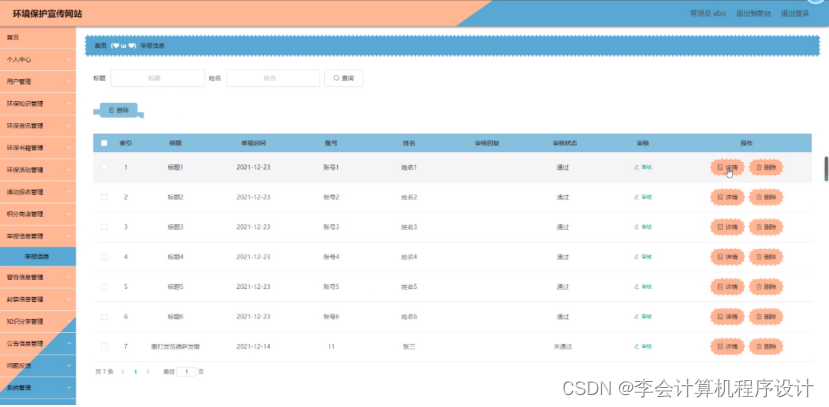Focus the 标题 search input field

click(x=158, y=78)
